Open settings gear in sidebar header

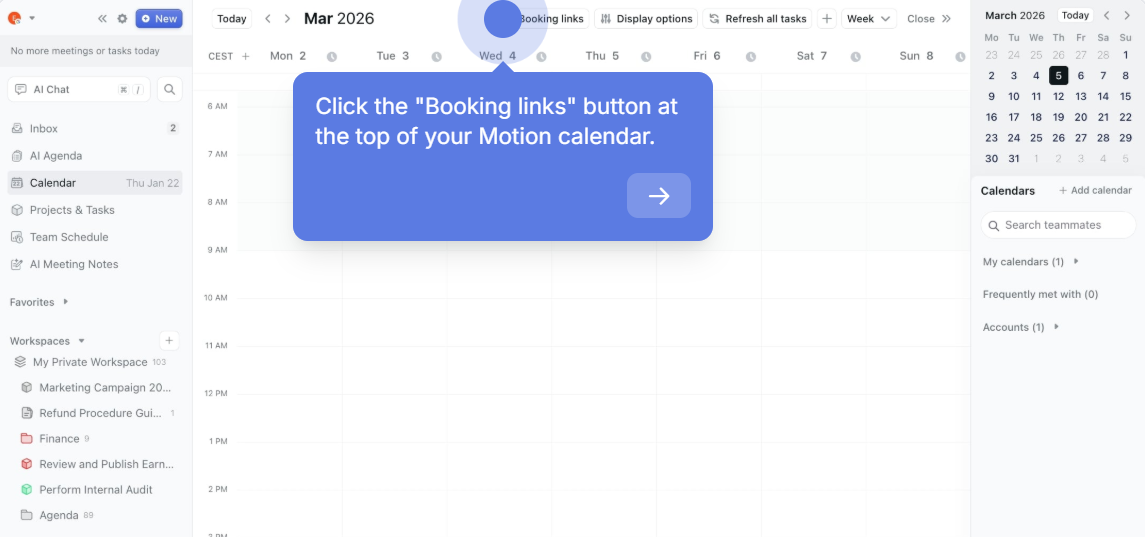pyautogui.click(x=122, y=19)
